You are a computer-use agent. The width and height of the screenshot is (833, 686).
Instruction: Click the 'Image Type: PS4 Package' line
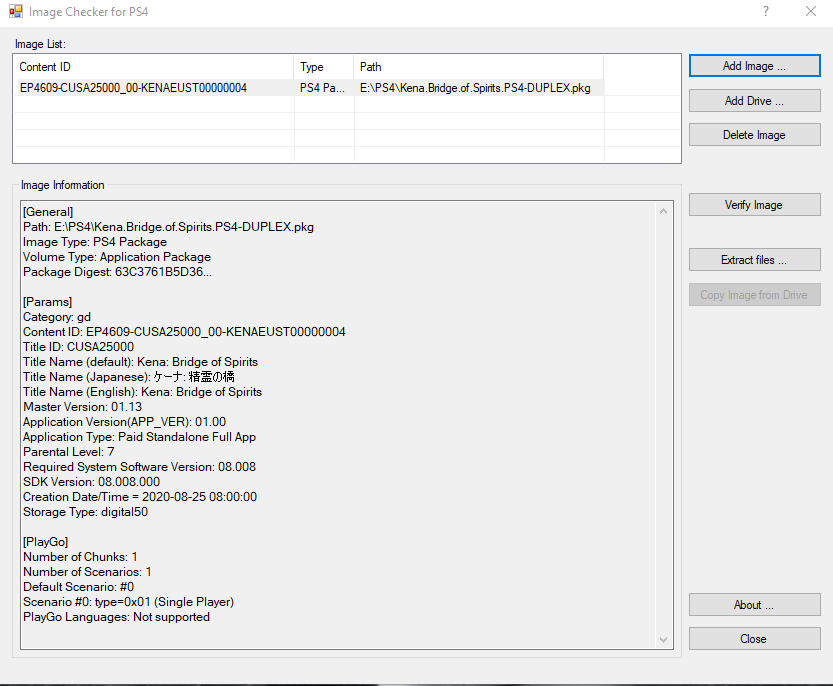pyautogui.click(x=95, y=242)
